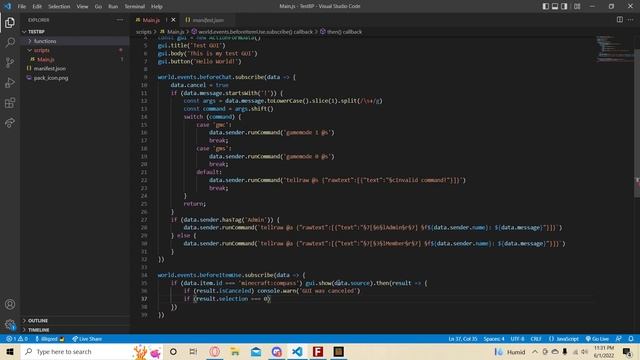This screenshot has width=640, height=360.
Task: Open the Go menu
Action: 98,6
